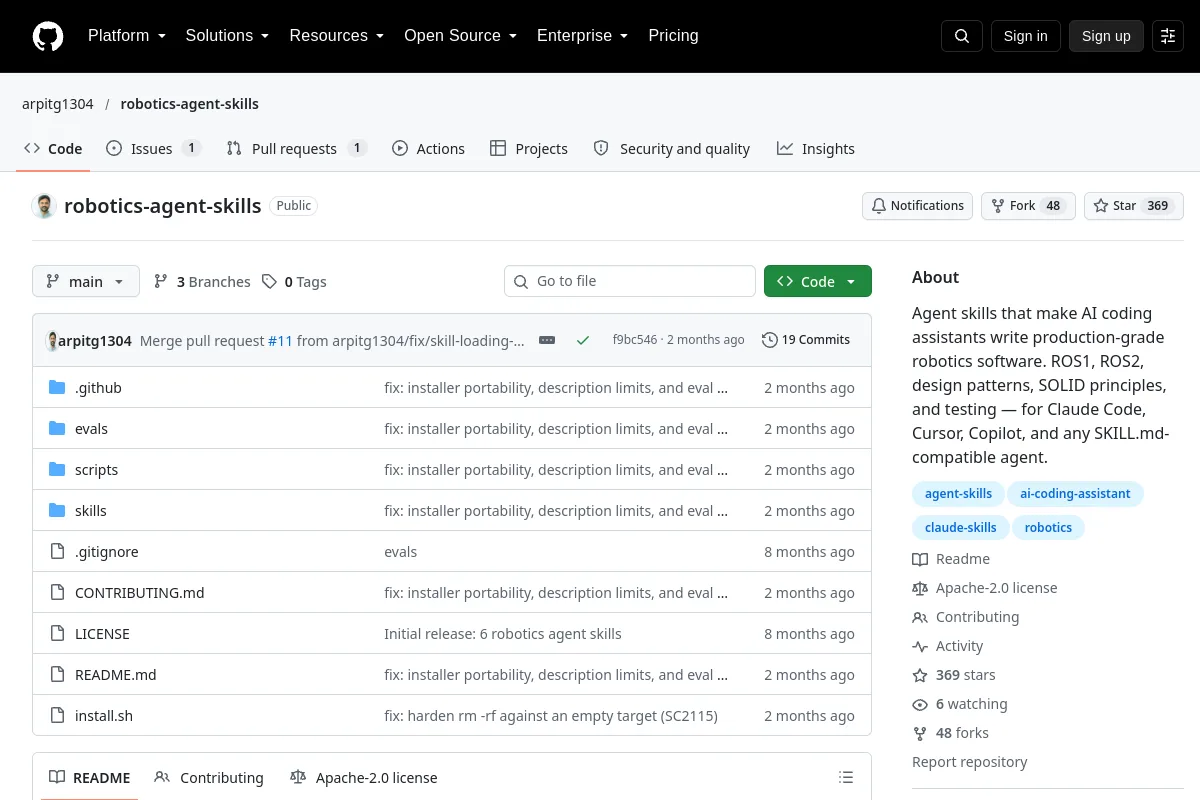The height and width of the screenshot is (800, 1200).
Task: Click the Go to file search field
Action: [x=630, y=281]
